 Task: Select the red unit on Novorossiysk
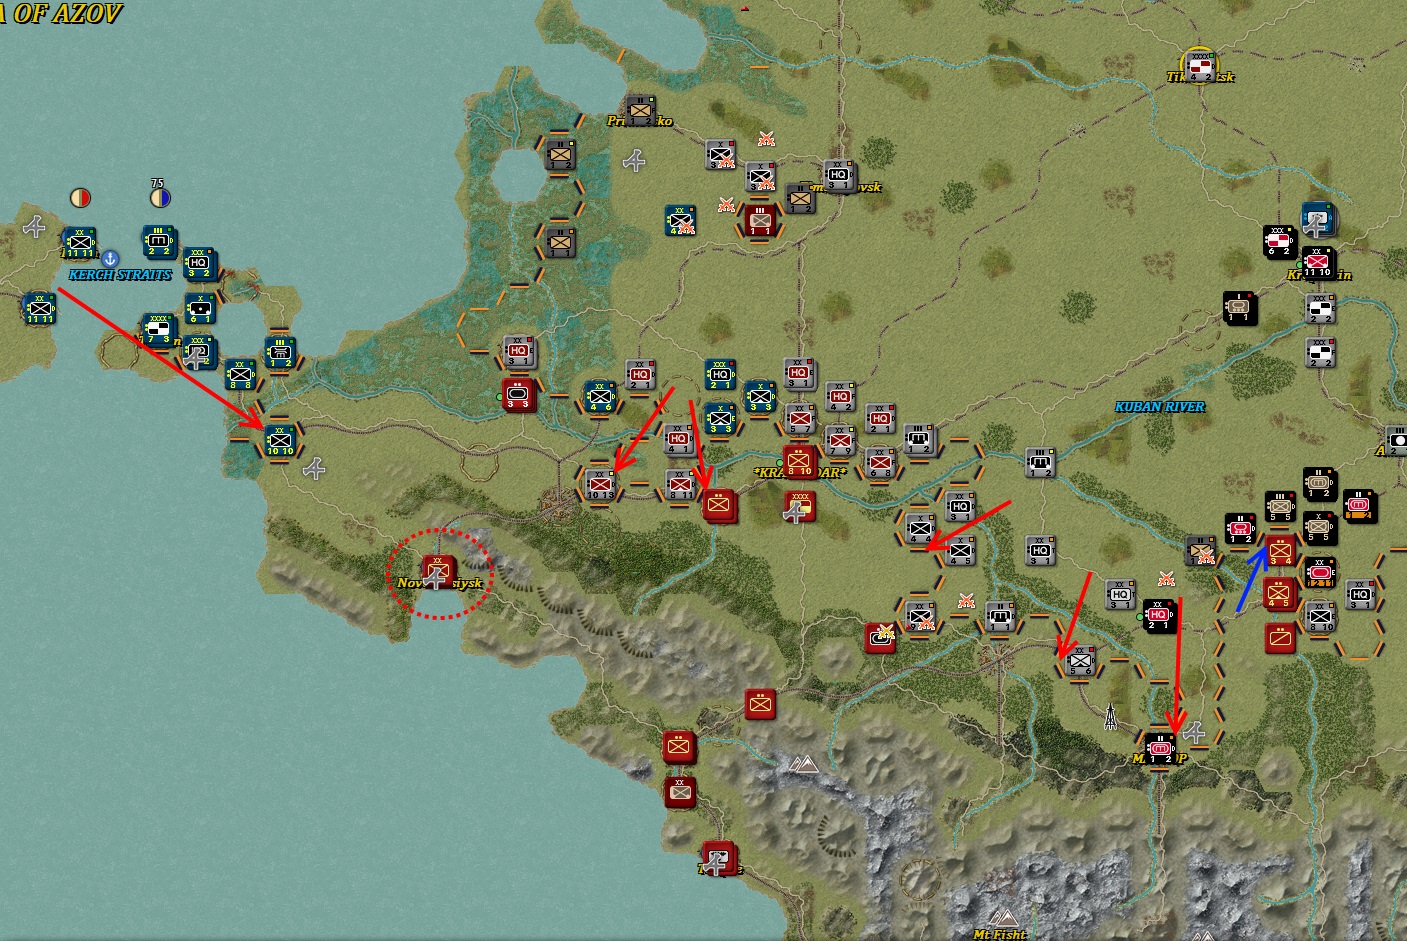437,571
